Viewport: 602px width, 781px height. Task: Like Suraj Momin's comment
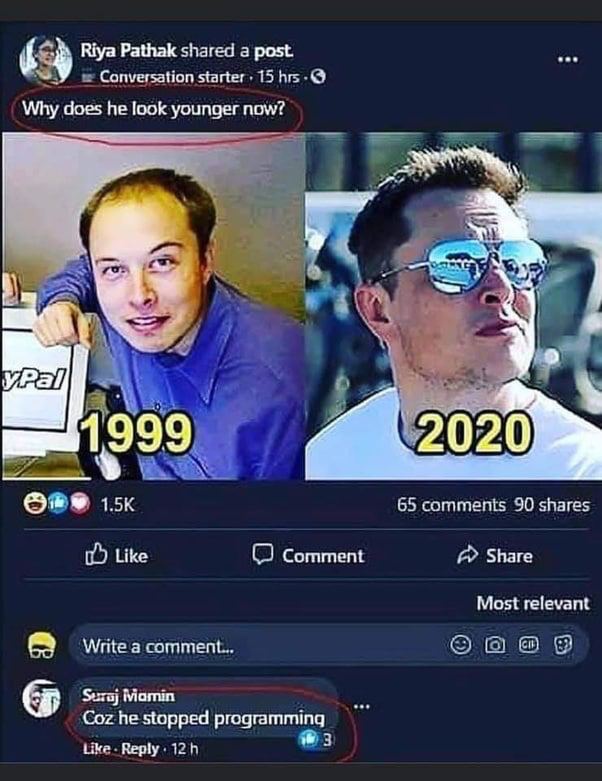pos(96,749)
